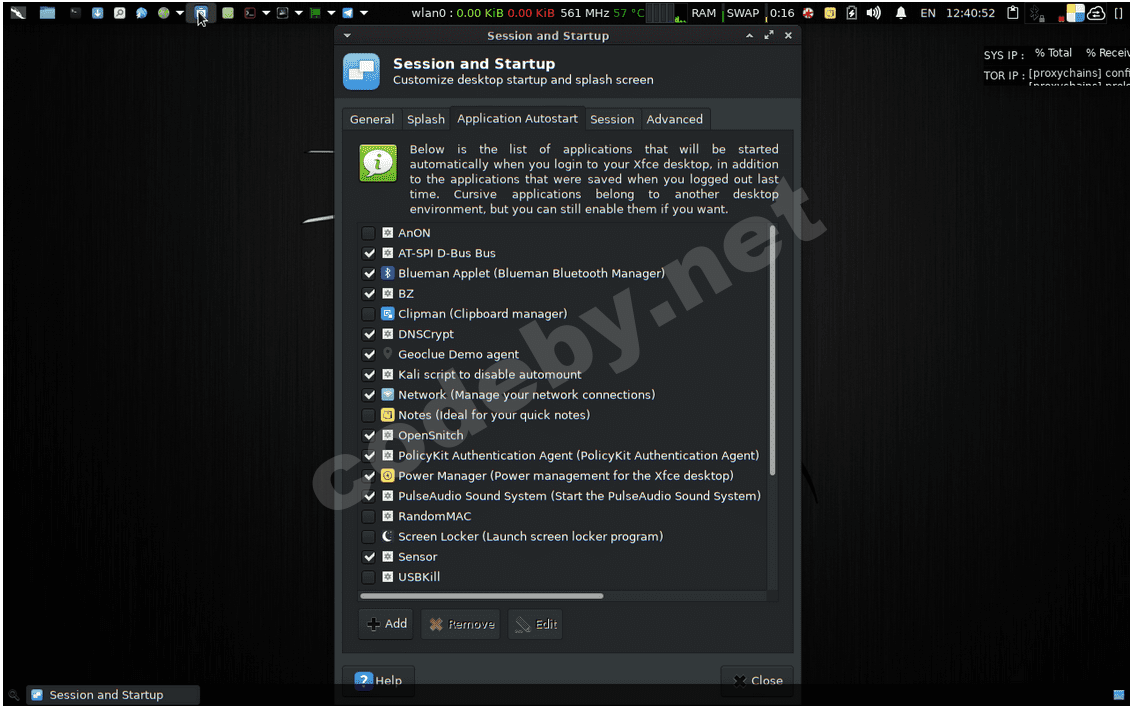Click the dark monitor launcher icon
Screen dimensions: 1132x707
click(282, 13)
